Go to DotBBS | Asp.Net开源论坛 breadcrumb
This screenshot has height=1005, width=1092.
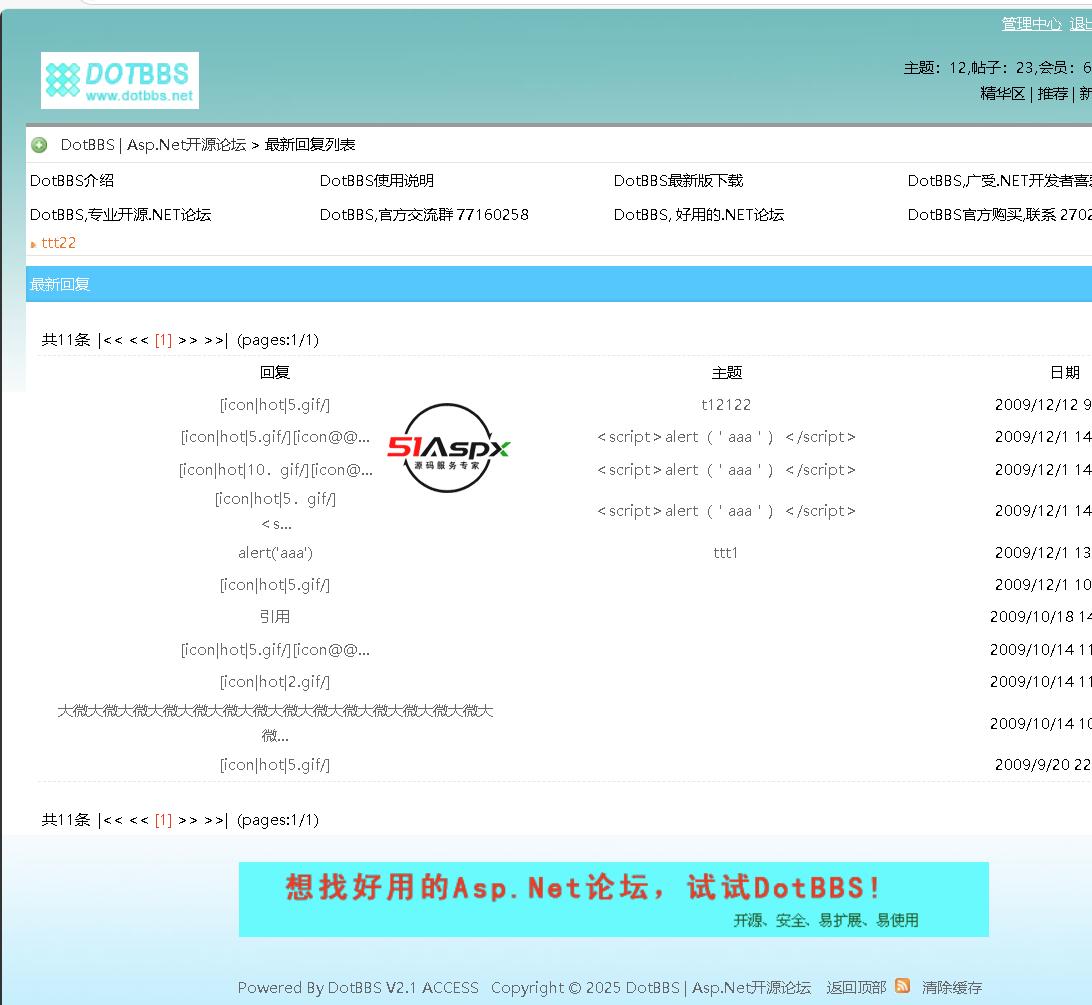[153, 145]
